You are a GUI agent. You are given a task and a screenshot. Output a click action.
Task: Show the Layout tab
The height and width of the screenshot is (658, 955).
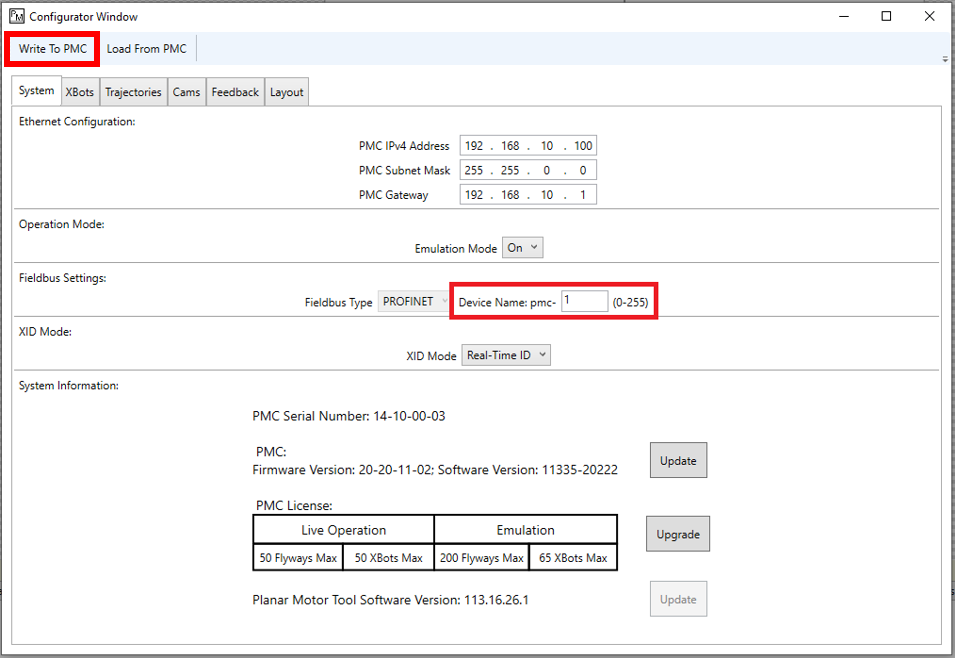[286, 92]
